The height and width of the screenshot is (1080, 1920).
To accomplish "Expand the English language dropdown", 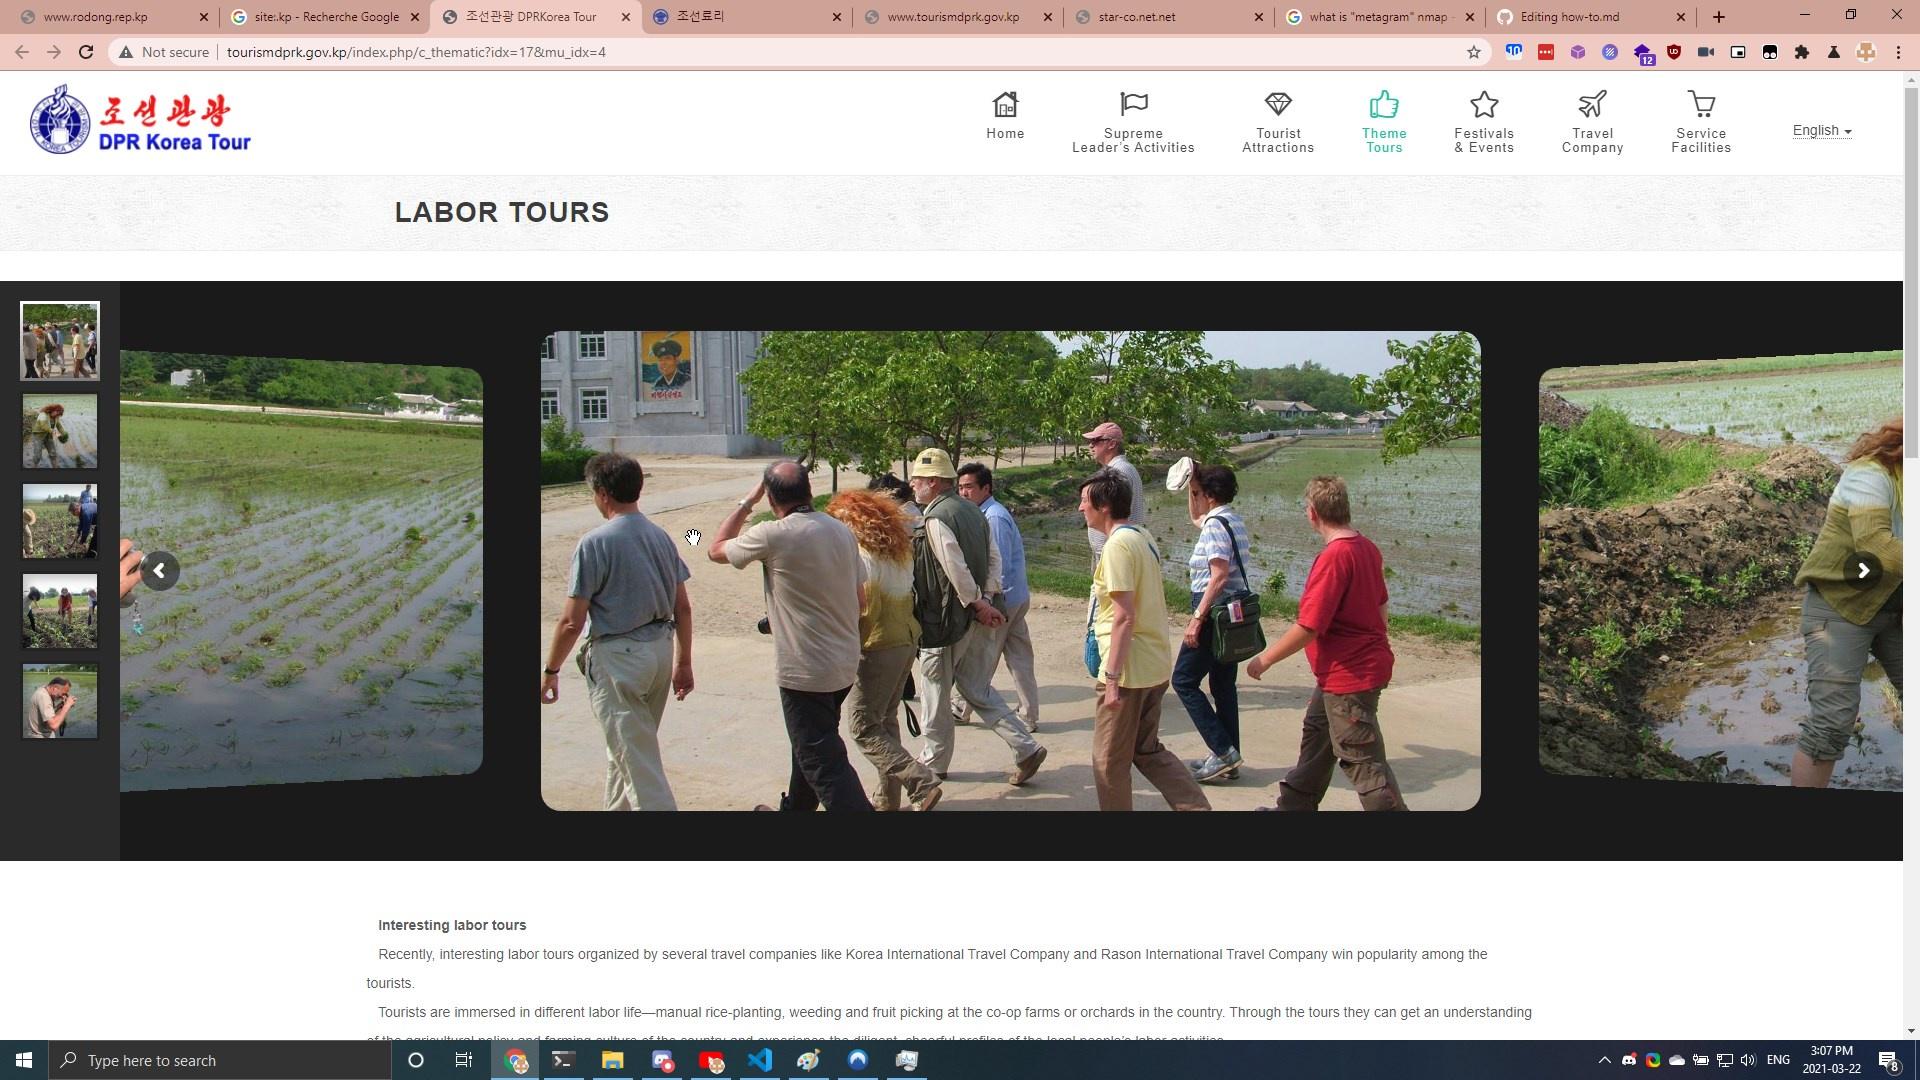I will point(1821,131).
